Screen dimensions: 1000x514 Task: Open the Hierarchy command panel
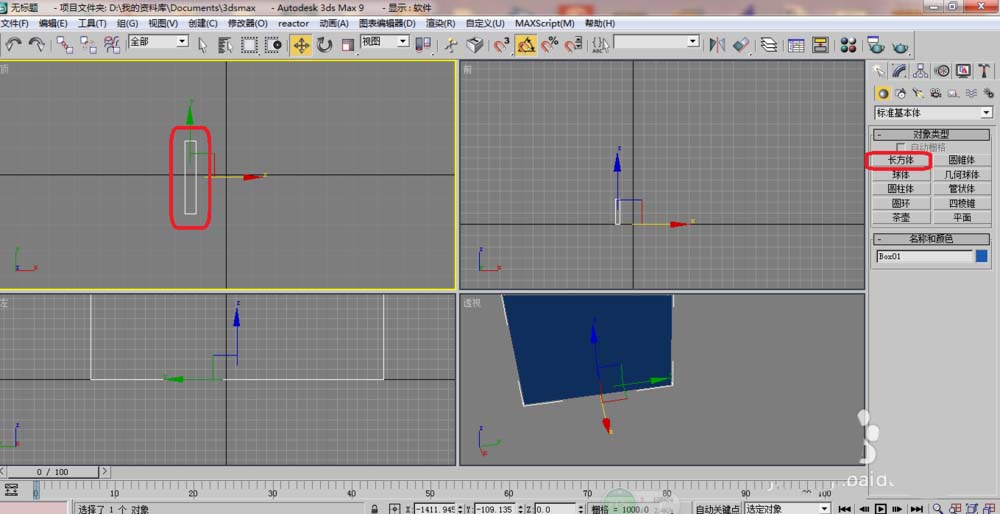coord(920,71)
